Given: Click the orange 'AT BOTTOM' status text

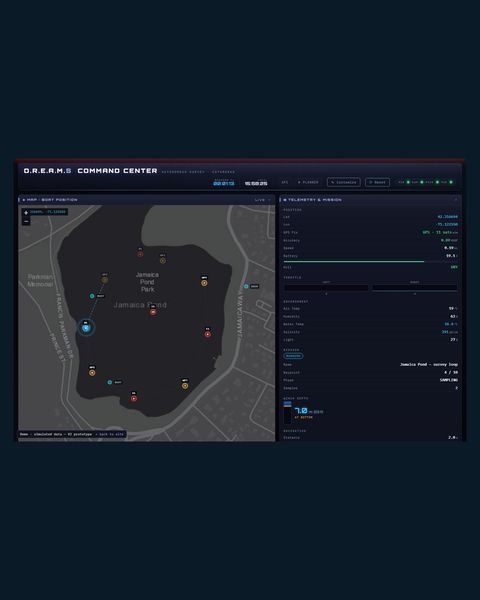Looking at the screenshot, I should [304, 417].
